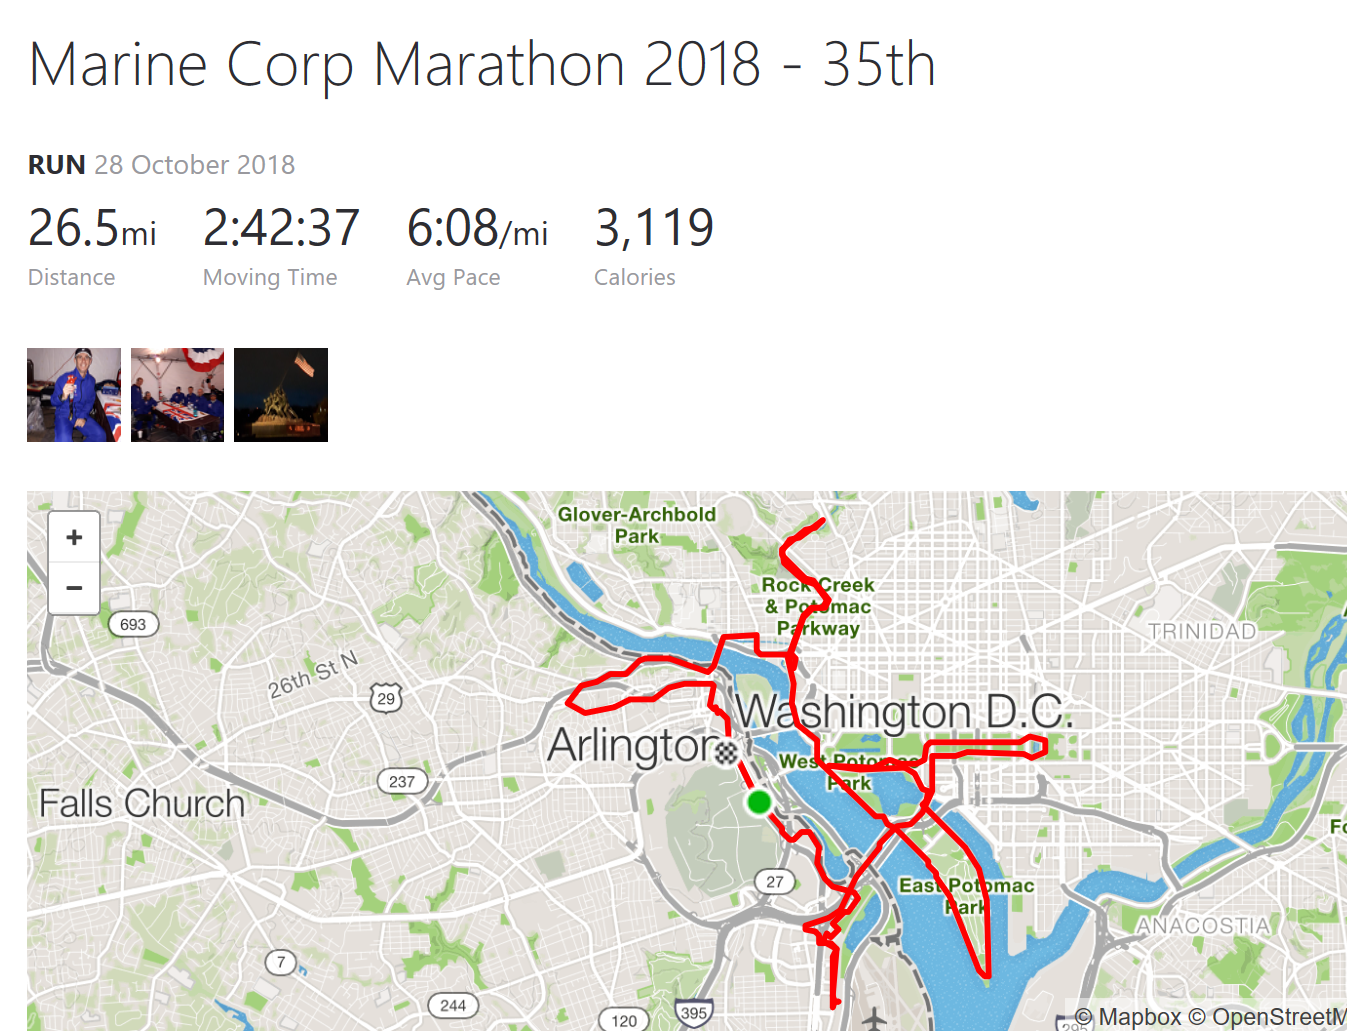
Task: Open third photo of Iwo Jima memorial
Action: [x=281, y=395]
